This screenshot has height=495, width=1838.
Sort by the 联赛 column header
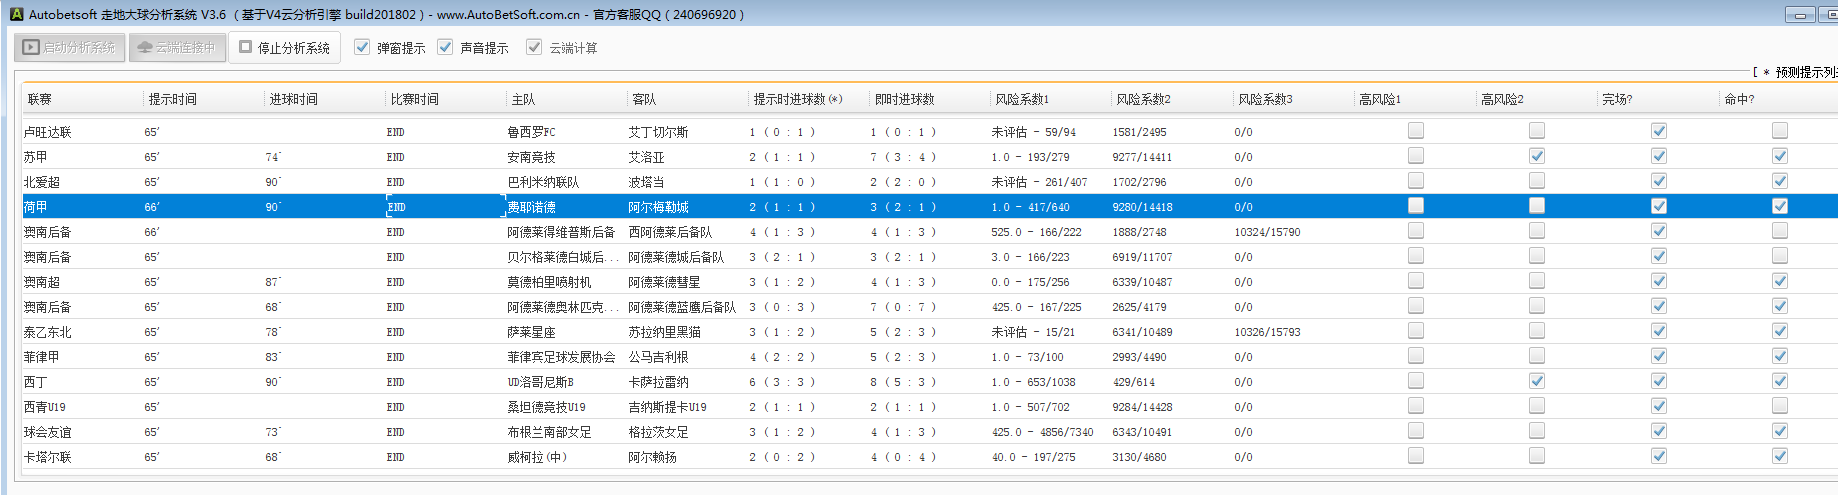coord(40,99)
